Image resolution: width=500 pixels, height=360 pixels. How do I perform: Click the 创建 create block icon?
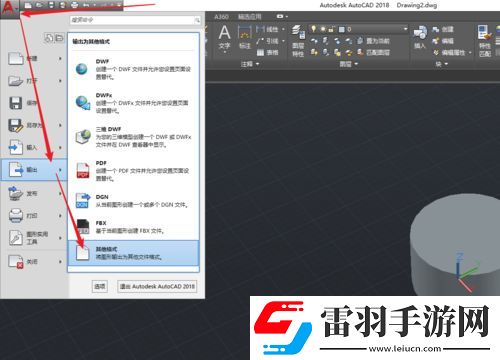click(443, 29)
